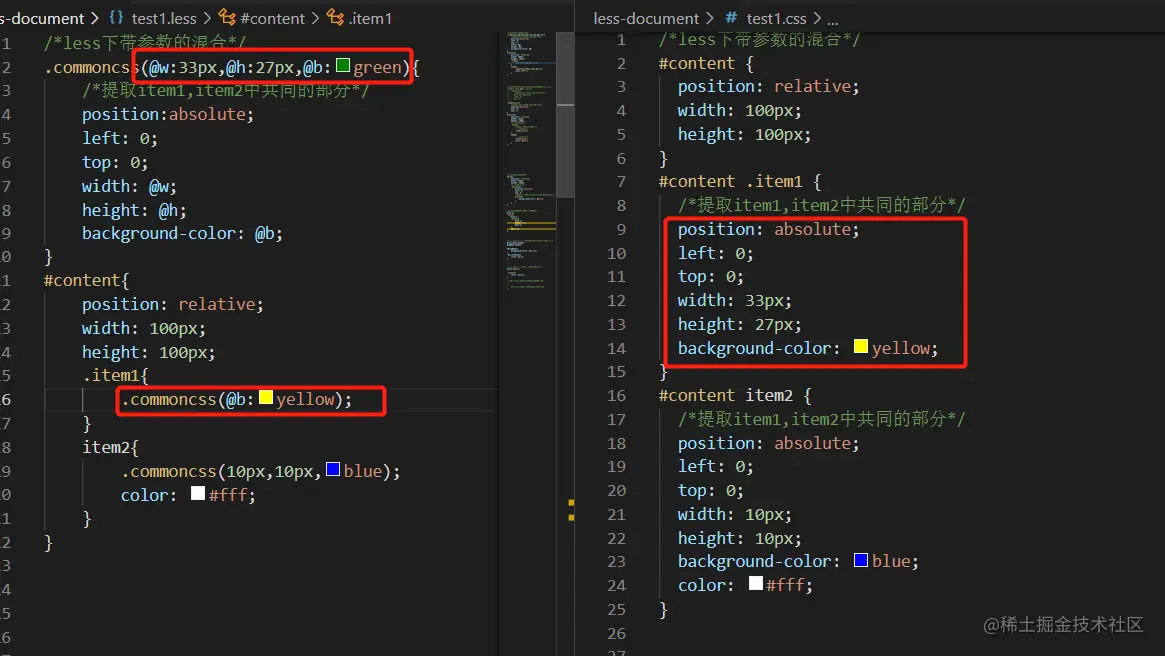Open the white #fff swatch in test1.less
1165x656 pixels.
click(198, 493)
